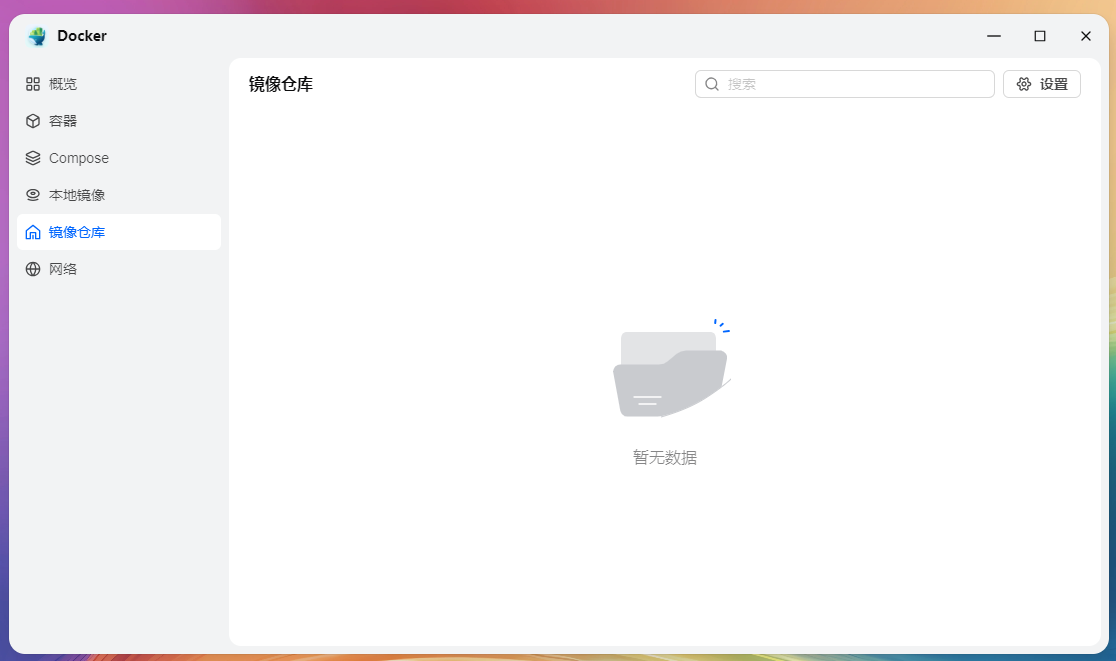Open the 概览 overview page
Screen dimensions: 1116x661
pyautogui.click(x=118, y=84)
